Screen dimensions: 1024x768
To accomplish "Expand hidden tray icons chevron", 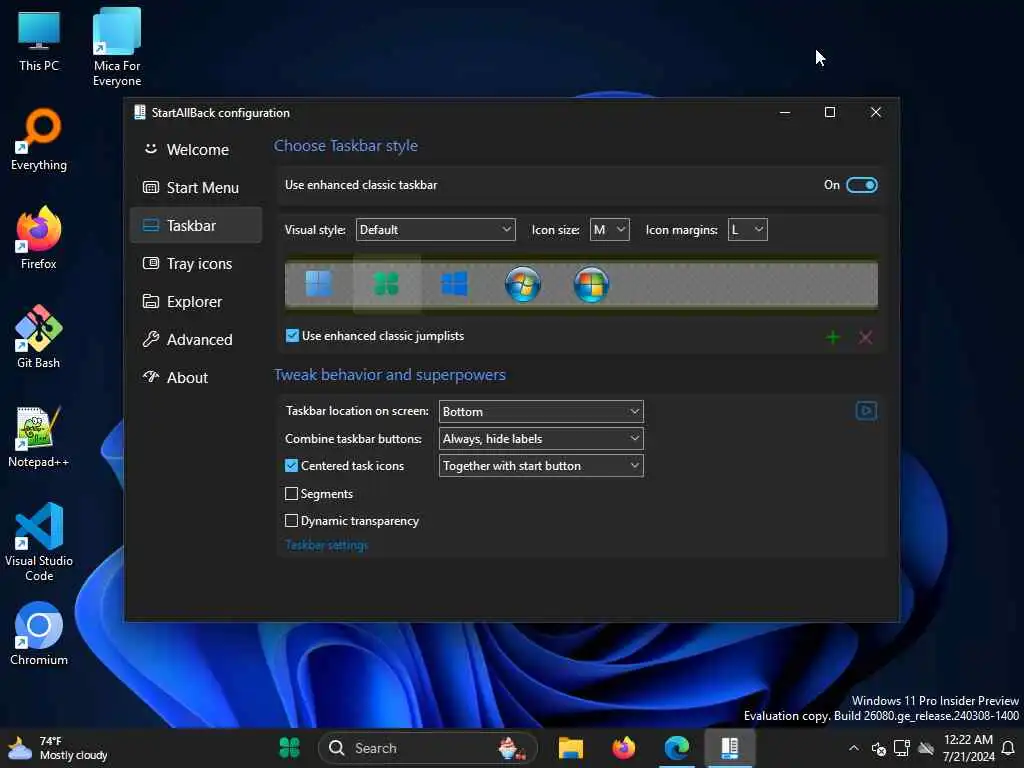I will 854,748.
